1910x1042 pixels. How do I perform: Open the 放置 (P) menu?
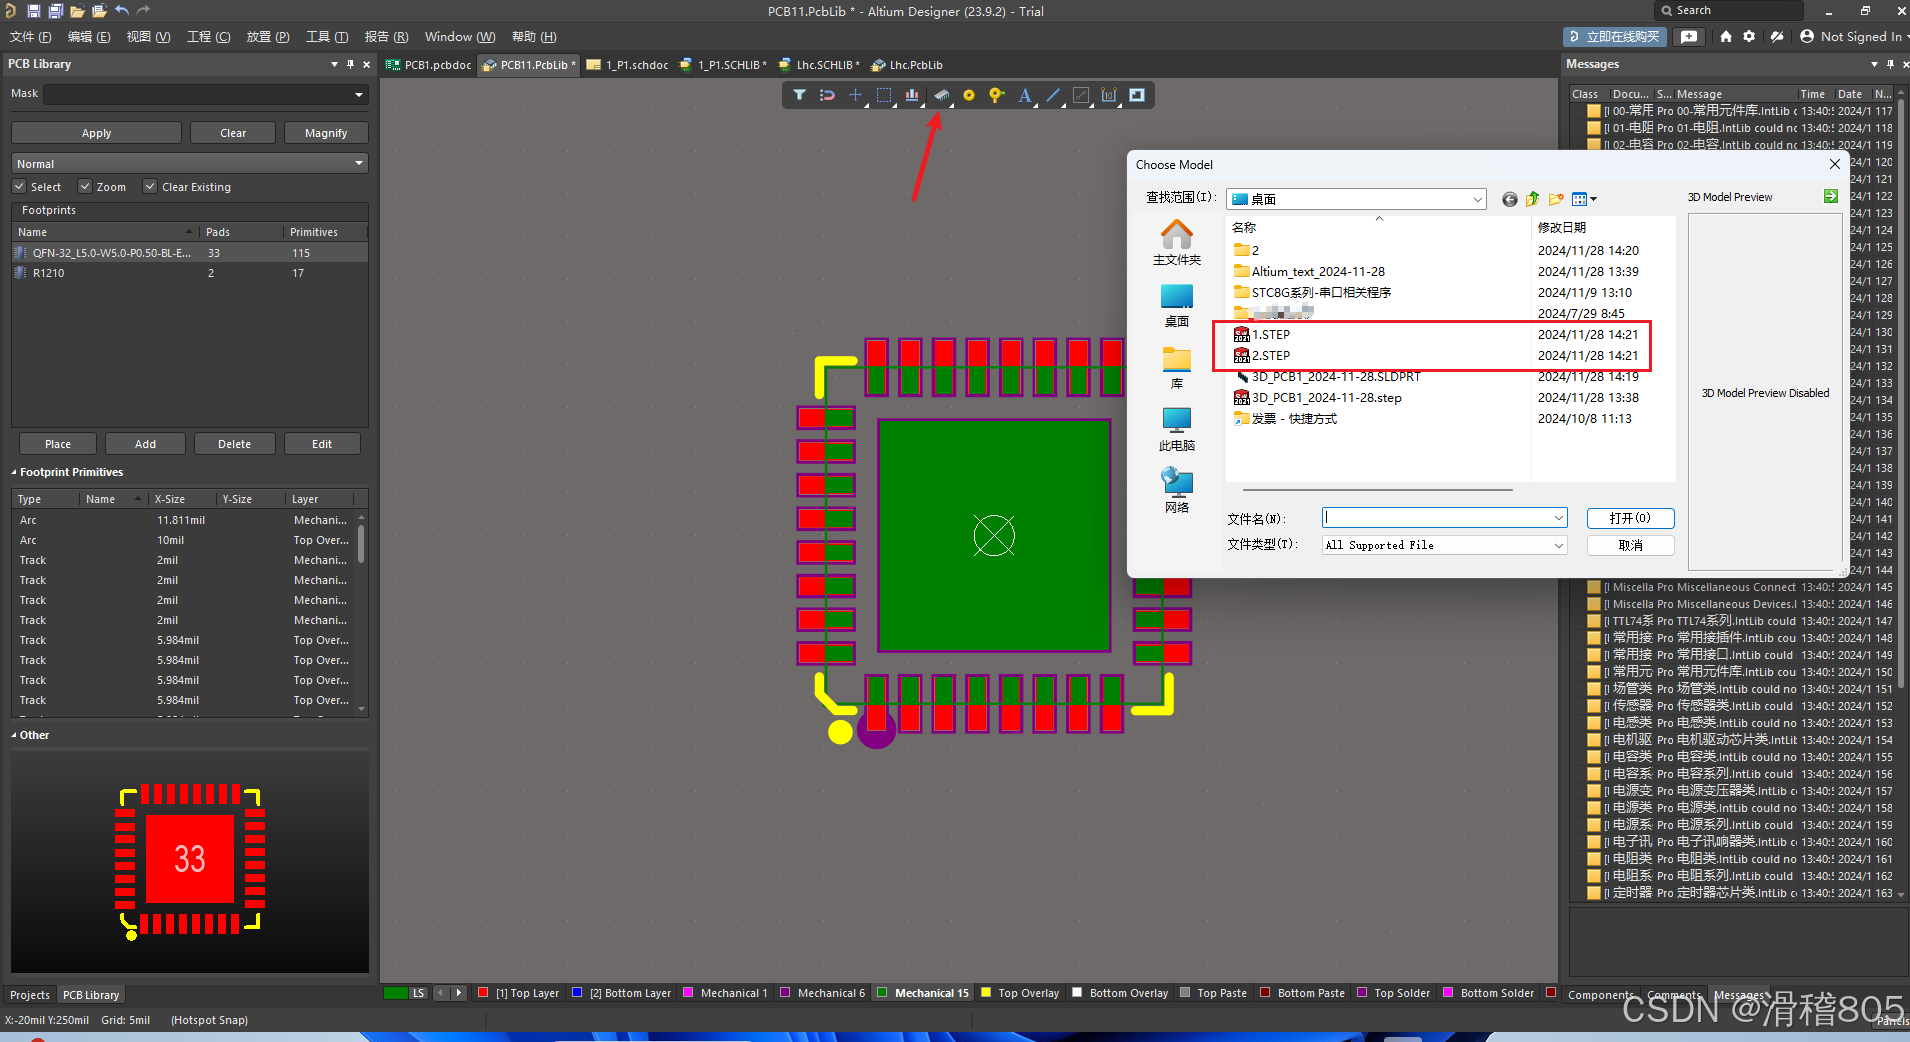(268, 37)
